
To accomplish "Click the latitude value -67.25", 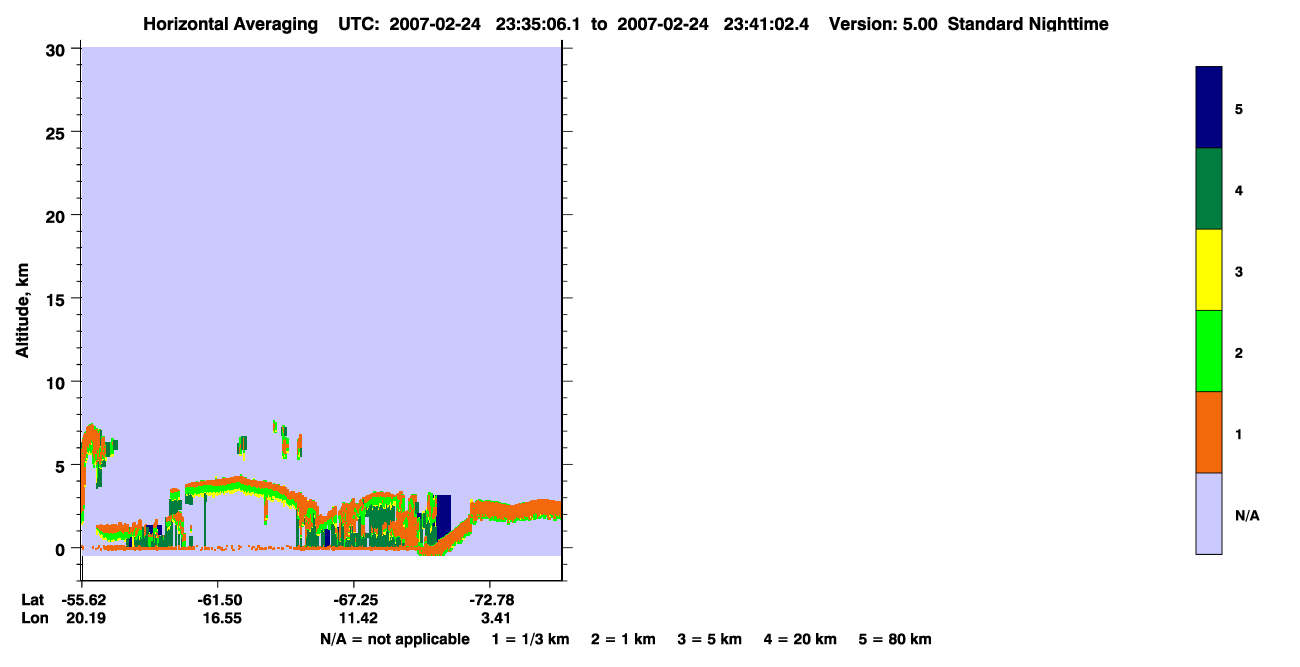I will coord(354,599).
